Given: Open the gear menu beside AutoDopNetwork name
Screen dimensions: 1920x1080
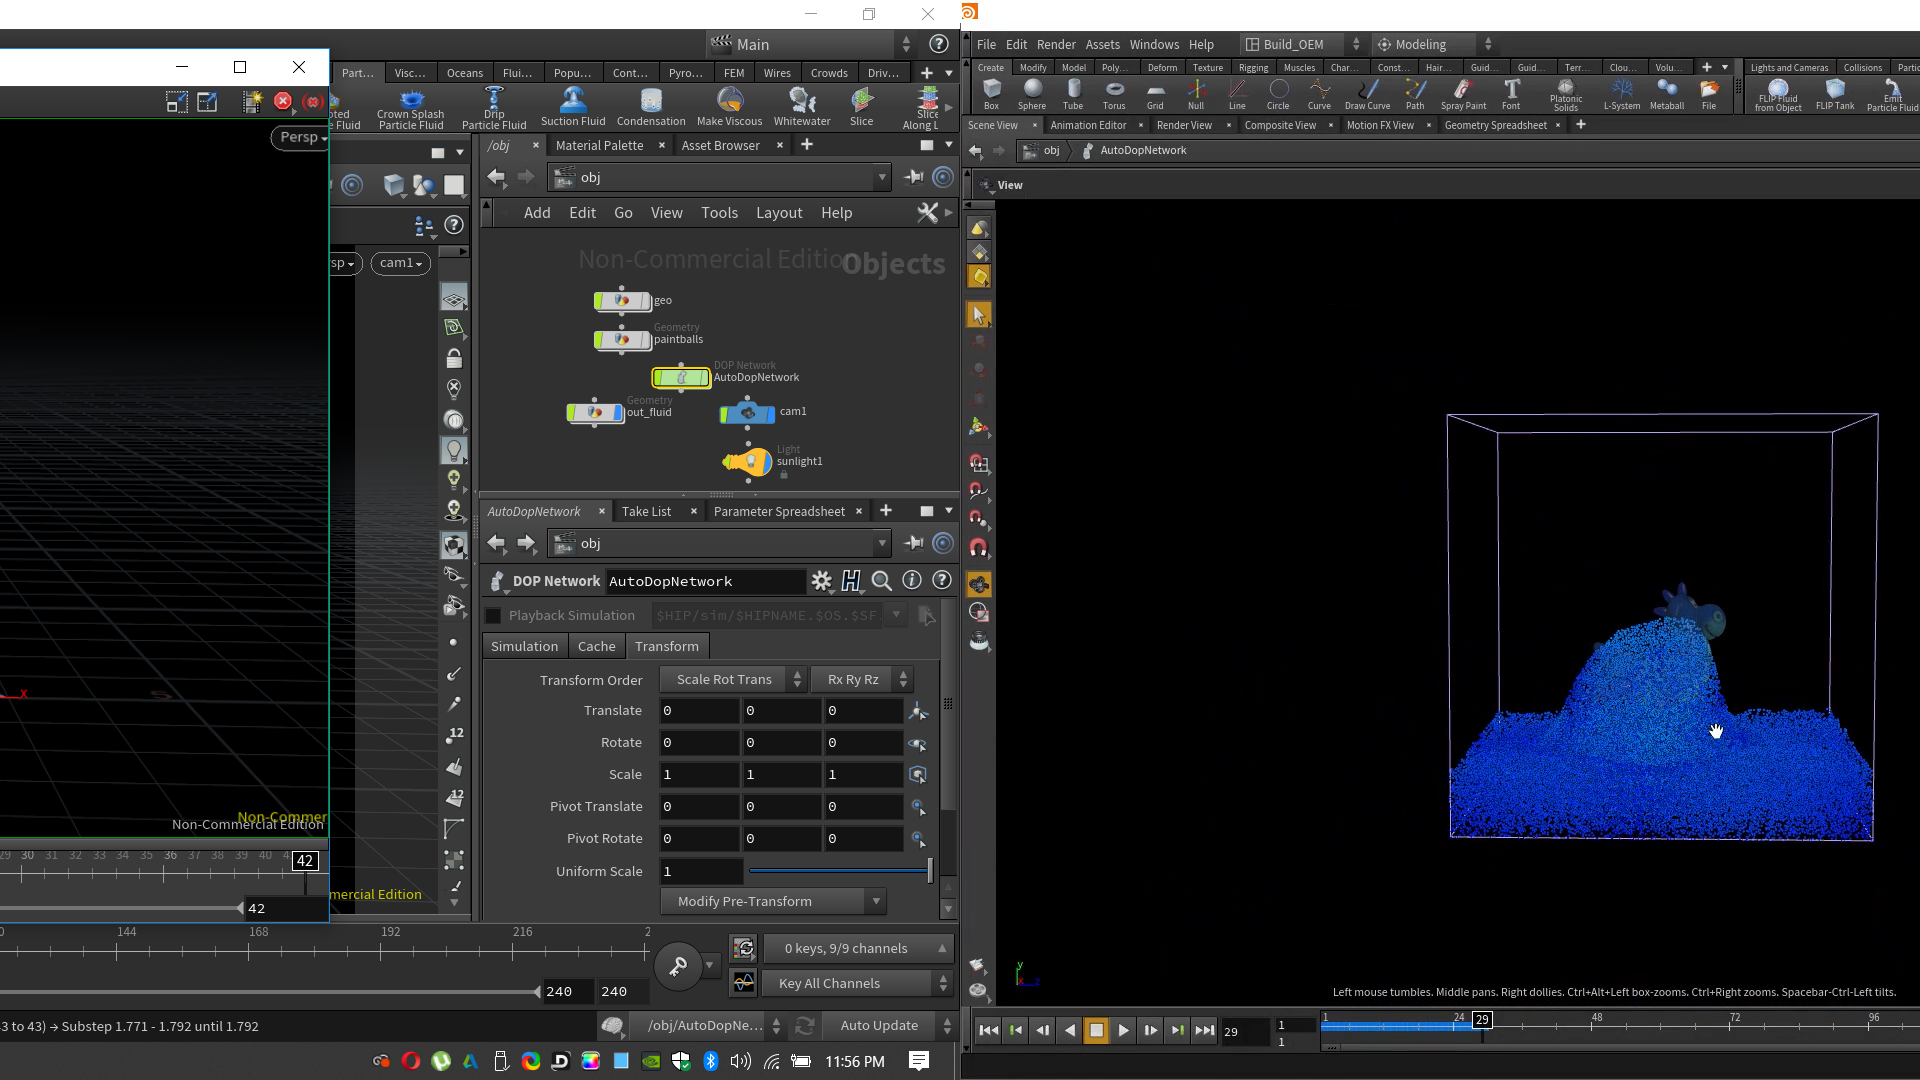Looking at the screenshot, I should pyautogui.click(x=821, y=581).
